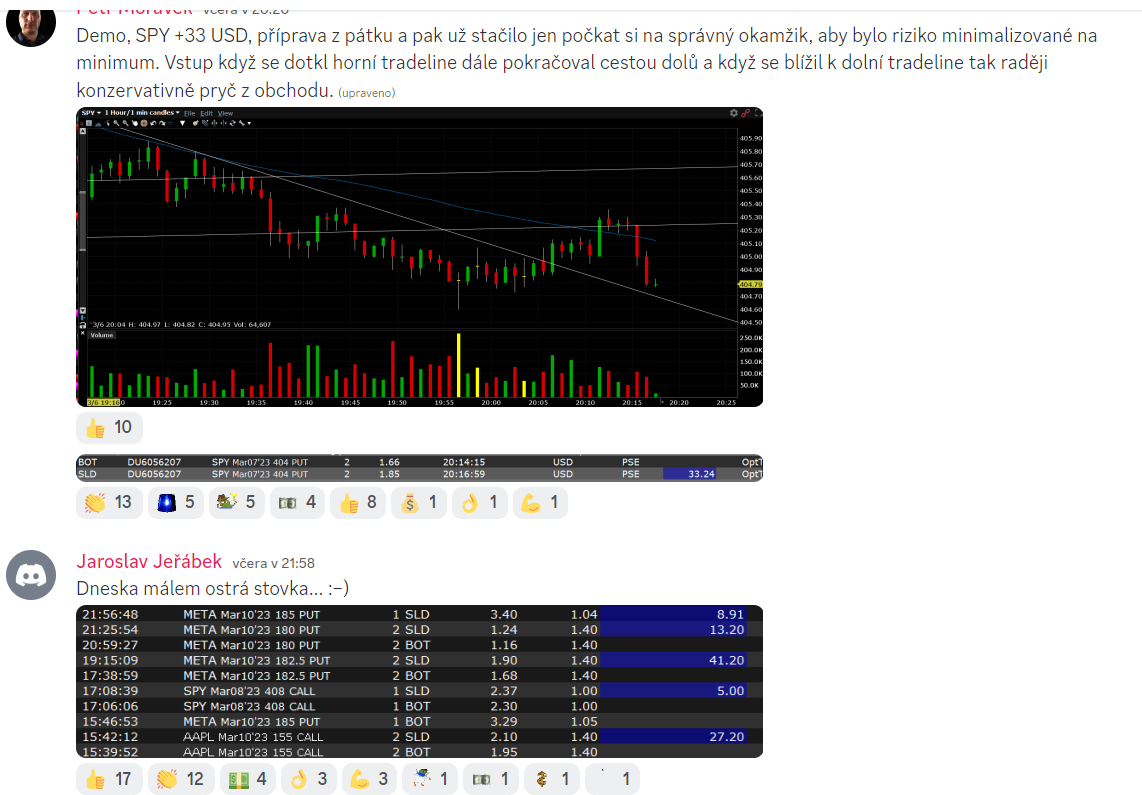
Task: Open the SPY Mar07'23 404 PUT trades image
Action: (x=420, y=468)
